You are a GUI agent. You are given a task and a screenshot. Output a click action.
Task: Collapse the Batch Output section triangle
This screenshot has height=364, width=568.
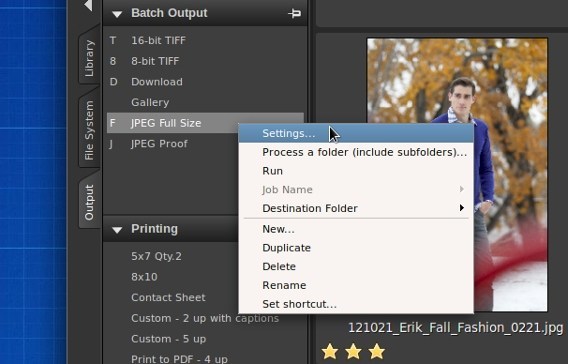[117, 14]
